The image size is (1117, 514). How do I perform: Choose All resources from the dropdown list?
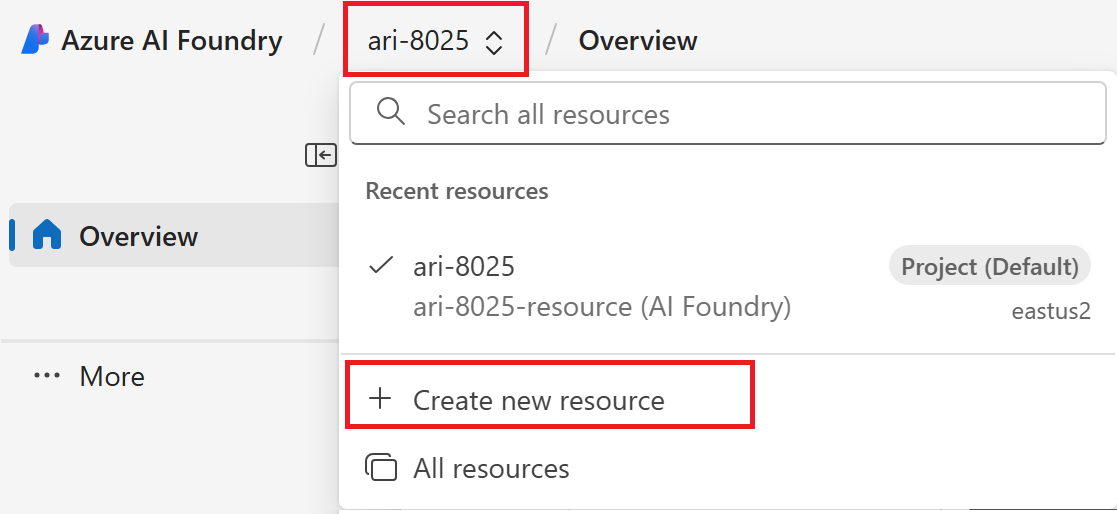tap(491, 468)
